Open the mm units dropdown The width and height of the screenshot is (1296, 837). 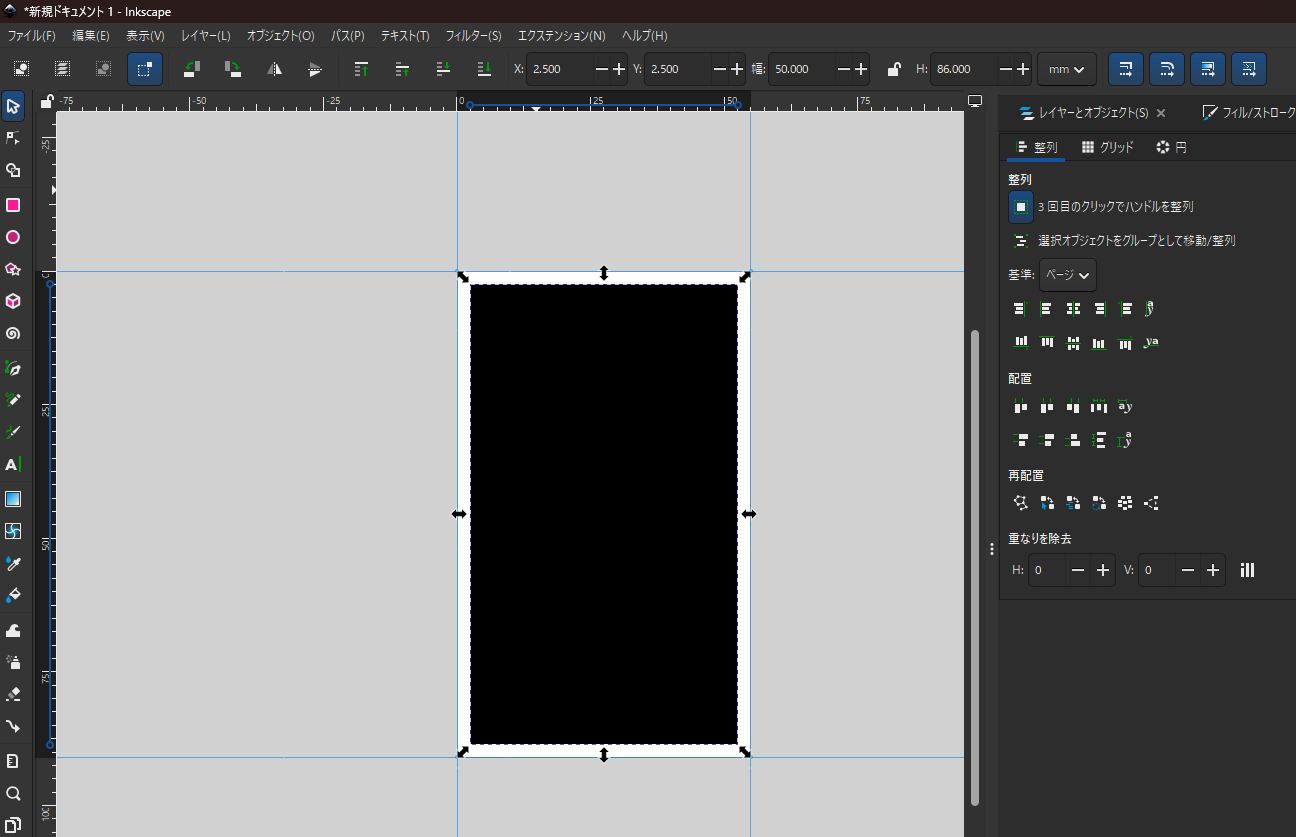[1066, 70]
